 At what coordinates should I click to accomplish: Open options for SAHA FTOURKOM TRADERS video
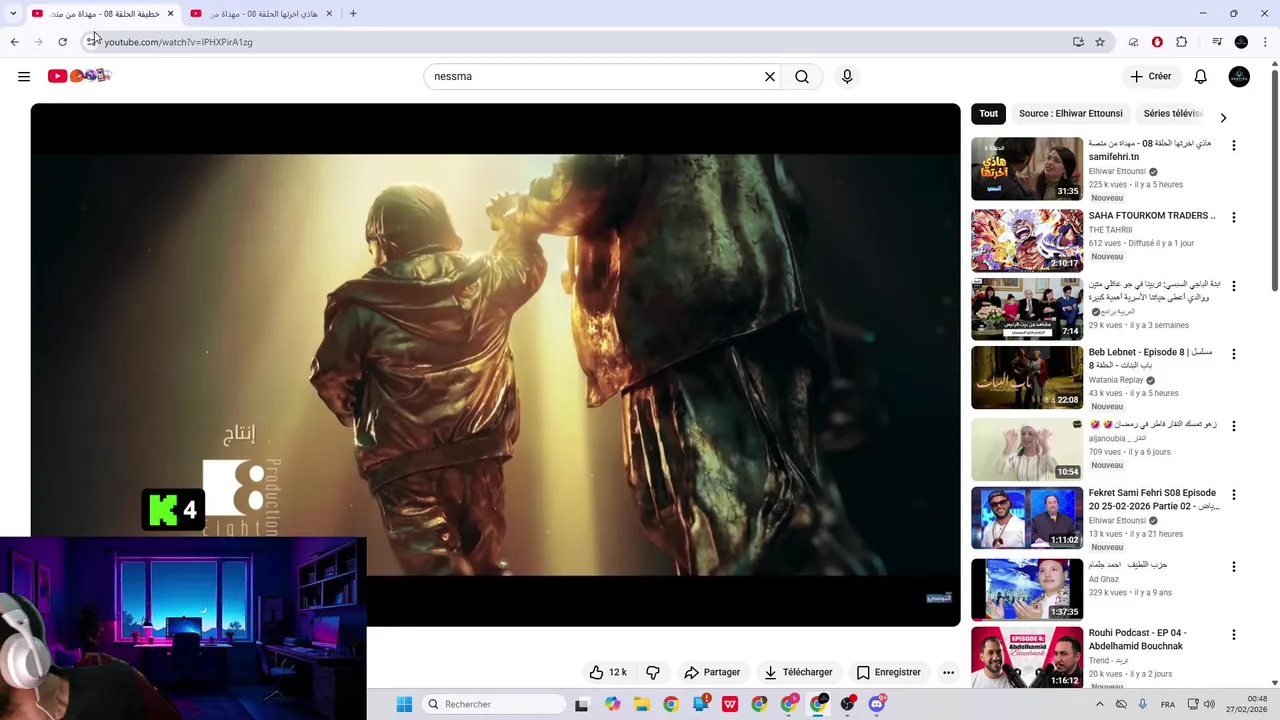click(1233, 217)
